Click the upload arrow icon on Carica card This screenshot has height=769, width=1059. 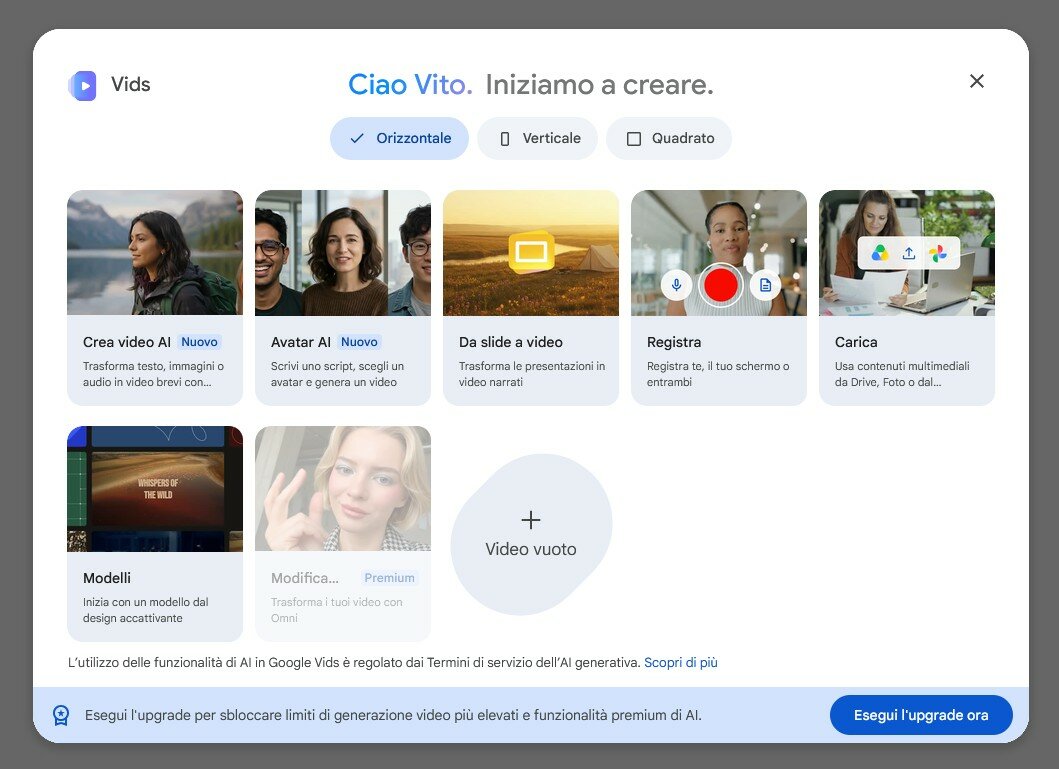pos(909,253)
